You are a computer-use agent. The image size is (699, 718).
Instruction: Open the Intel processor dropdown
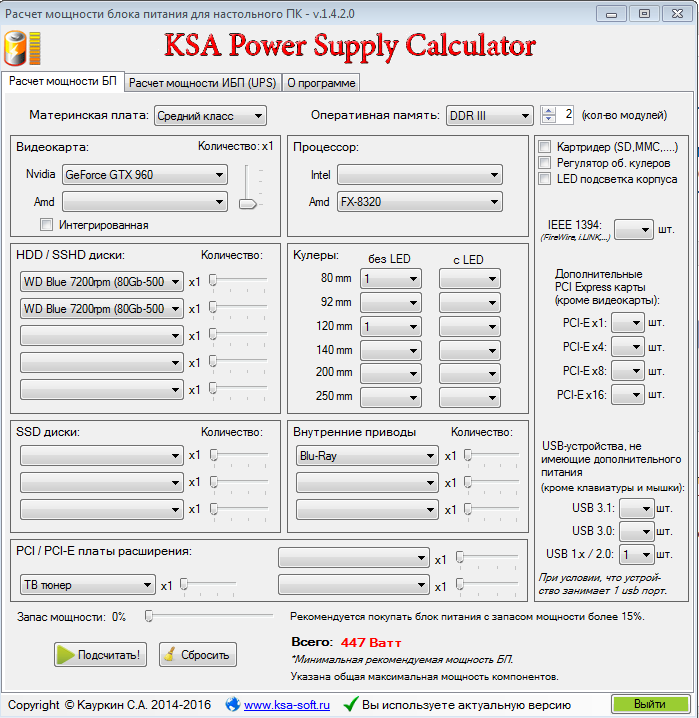pos(420,174)
